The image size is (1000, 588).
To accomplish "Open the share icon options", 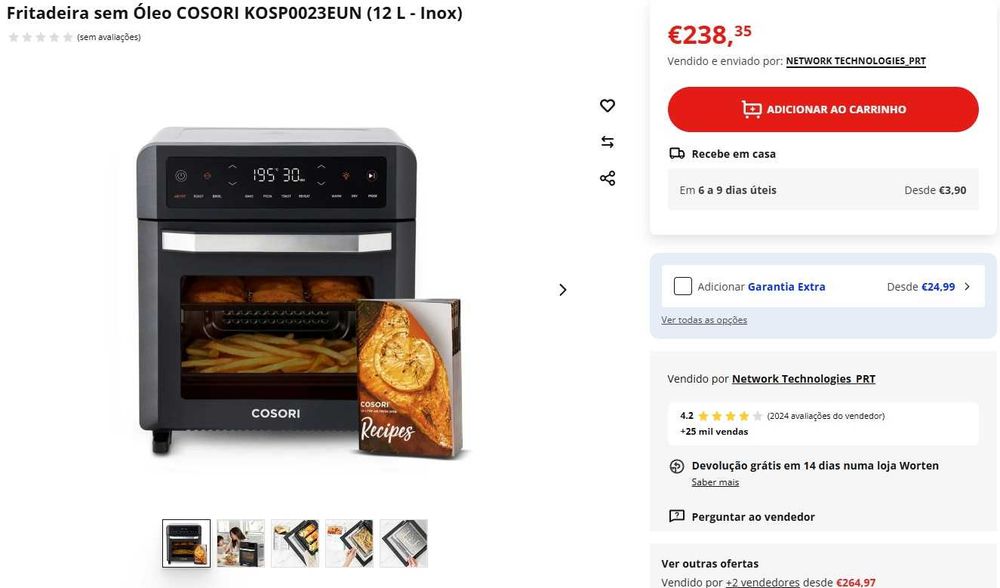I will 607,178.
